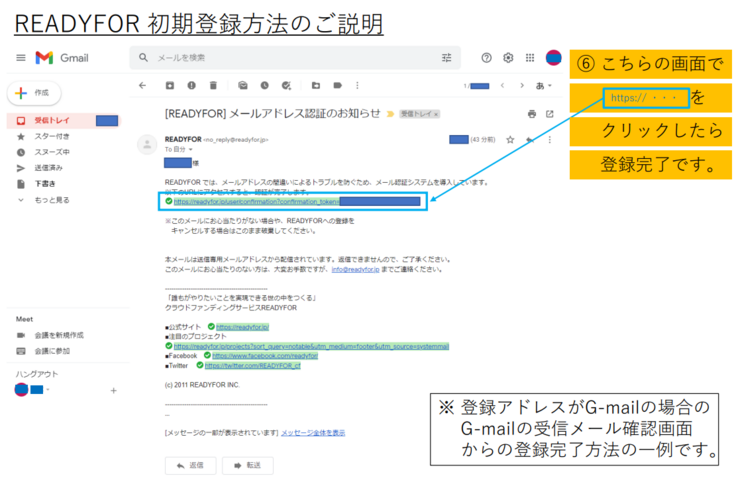Viewport: 736px width, 486px height.
Task: Report the email as spam
Action: click(x=190, y=86)
